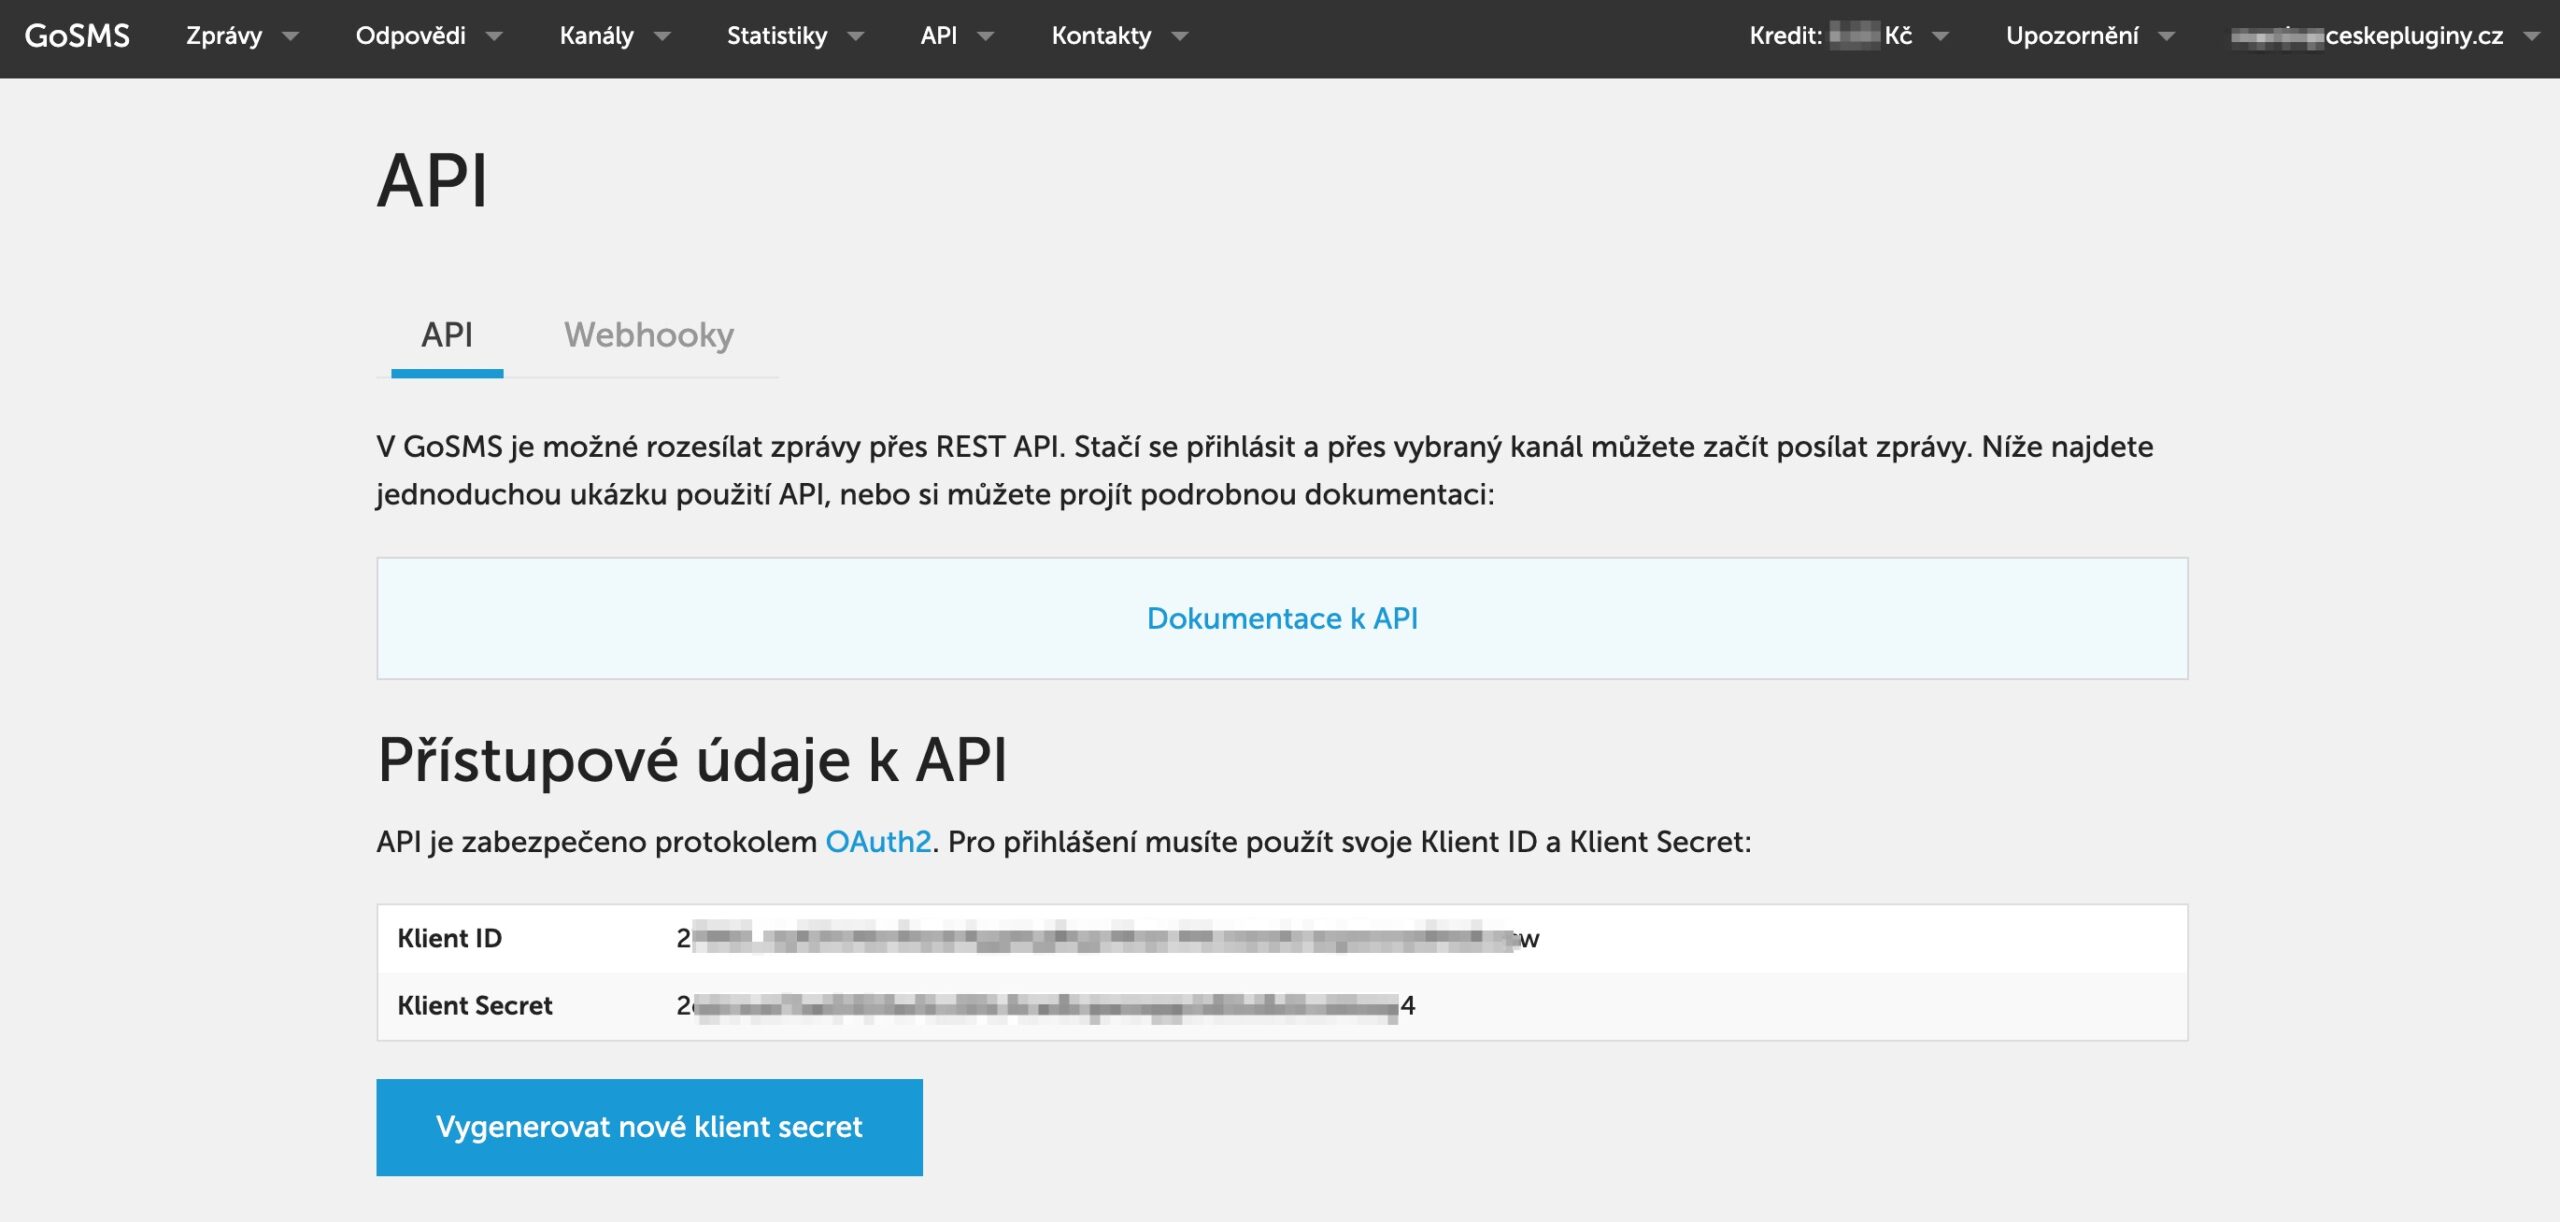Screen dimensions: 2560x1222
Task: Open the Zprávy menu
Action: click(x=224, y=36)
